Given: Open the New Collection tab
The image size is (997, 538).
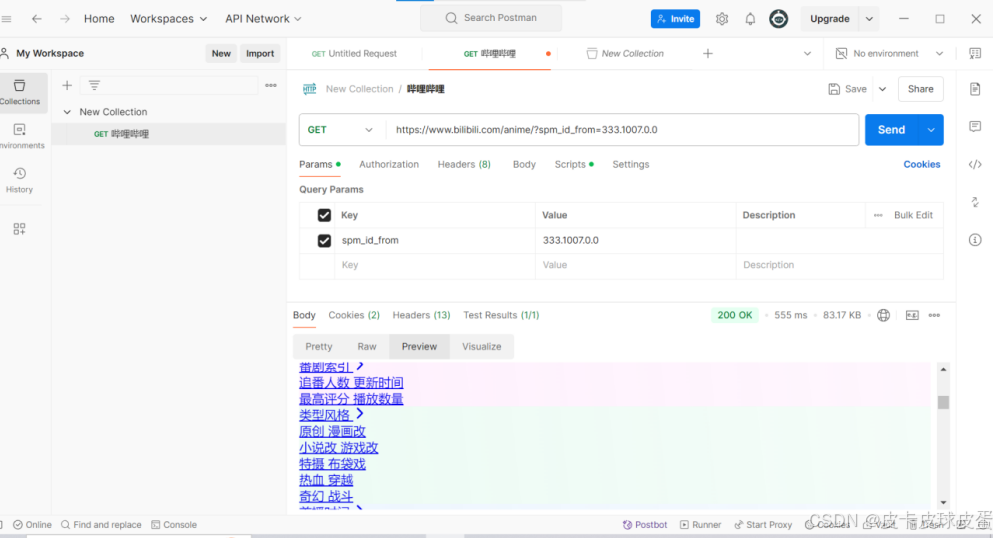Looking at the screenshot, I should [625, 53].
